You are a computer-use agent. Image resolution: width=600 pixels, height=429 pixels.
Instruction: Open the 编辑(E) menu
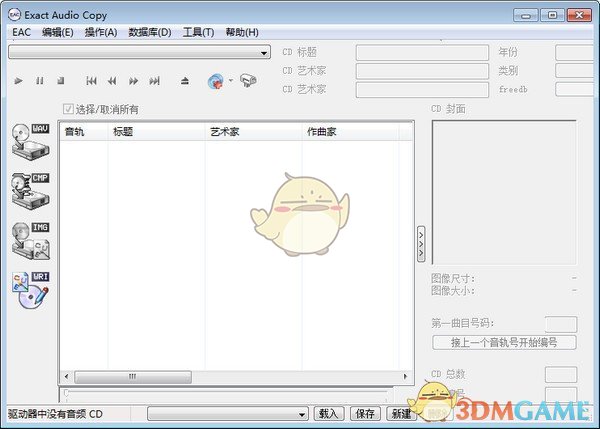tap(57, 32)
